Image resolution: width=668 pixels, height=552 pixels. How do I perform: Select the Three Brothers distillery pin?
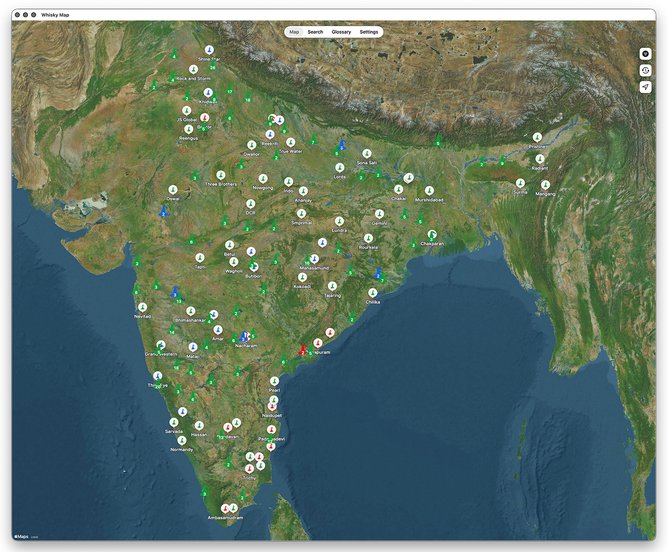[221, 175]
